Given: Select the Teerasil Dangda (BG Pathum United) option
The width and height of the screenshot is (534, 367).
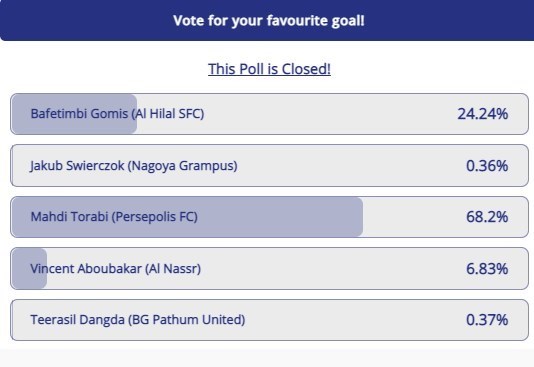Looking at the screenshot, I should click(269, 320).
